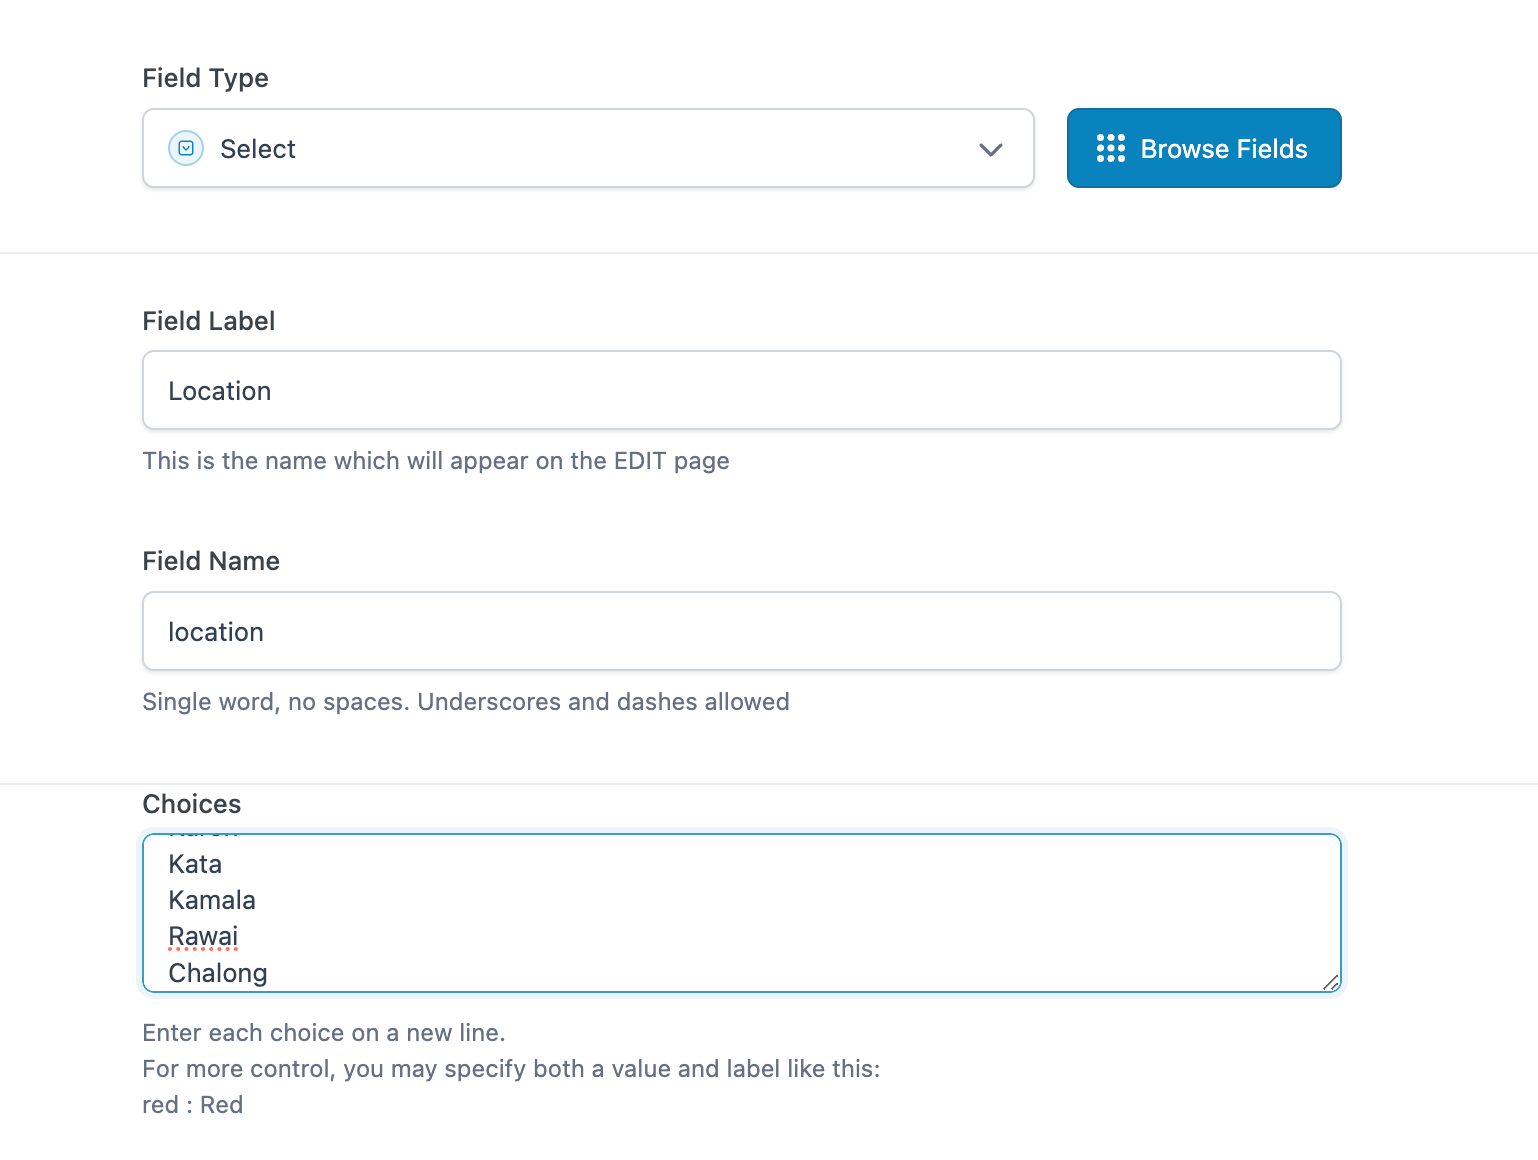Expand the Field Type chevron arrow
Screen dimensions: 1538x1160
point(990,150)
